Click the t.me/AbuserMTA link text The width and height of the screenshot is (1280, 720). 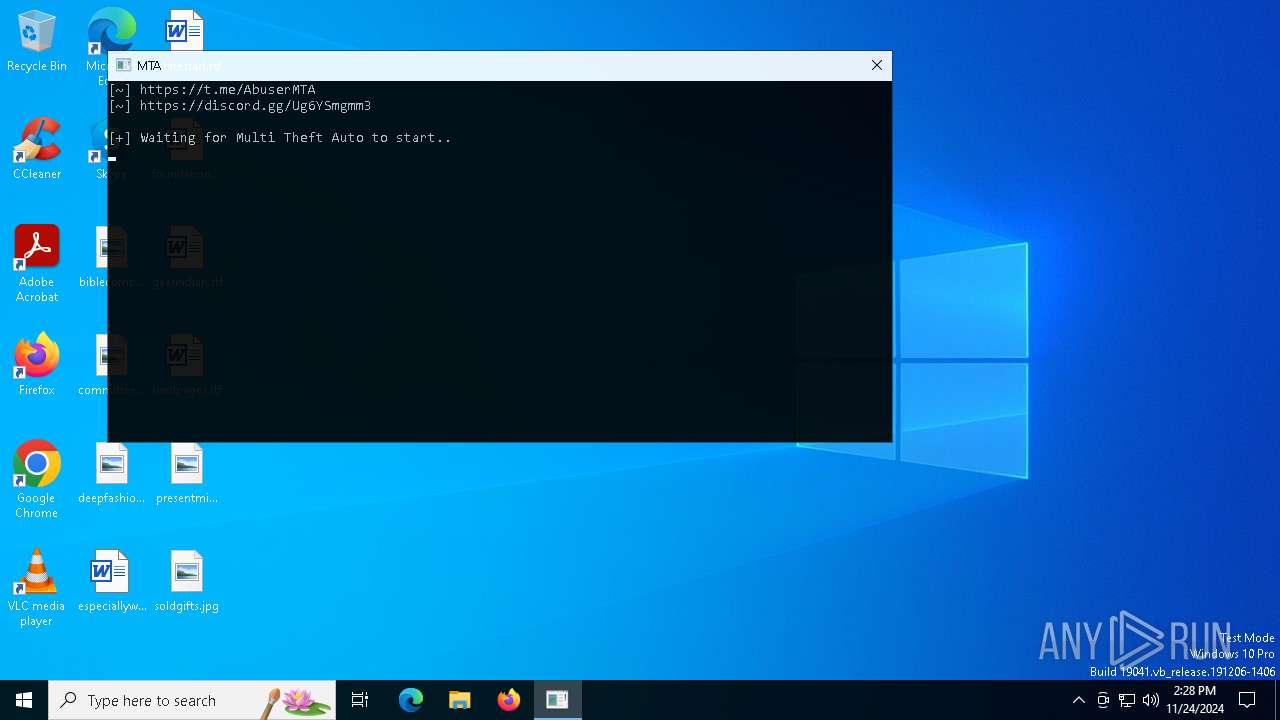228,89
